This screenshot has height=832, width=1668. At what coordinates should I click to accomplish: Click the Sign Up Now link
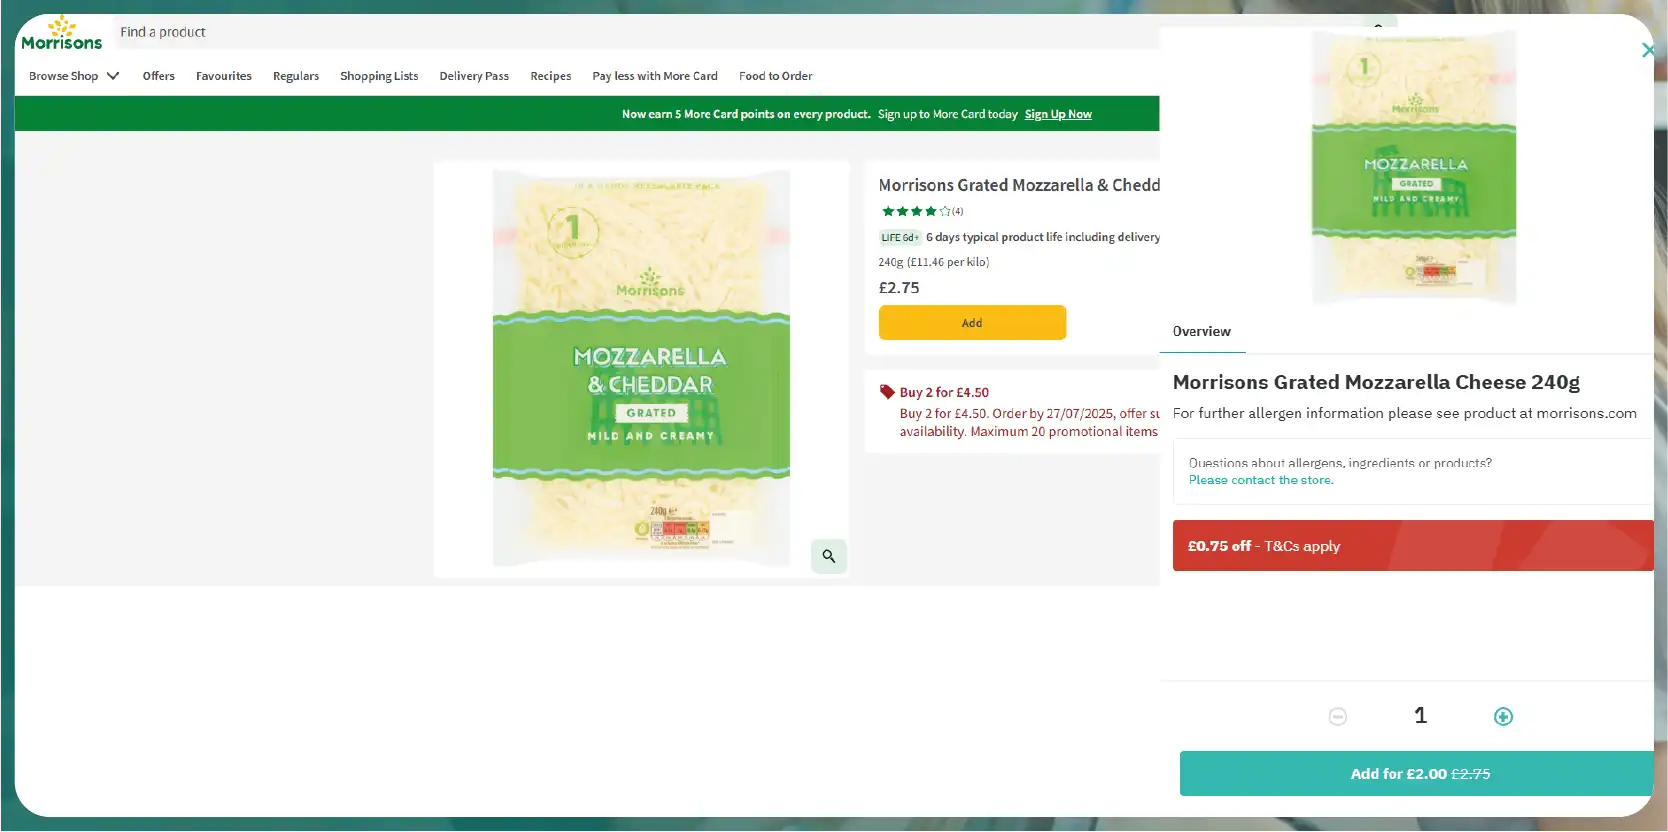tap(1057, 114)
